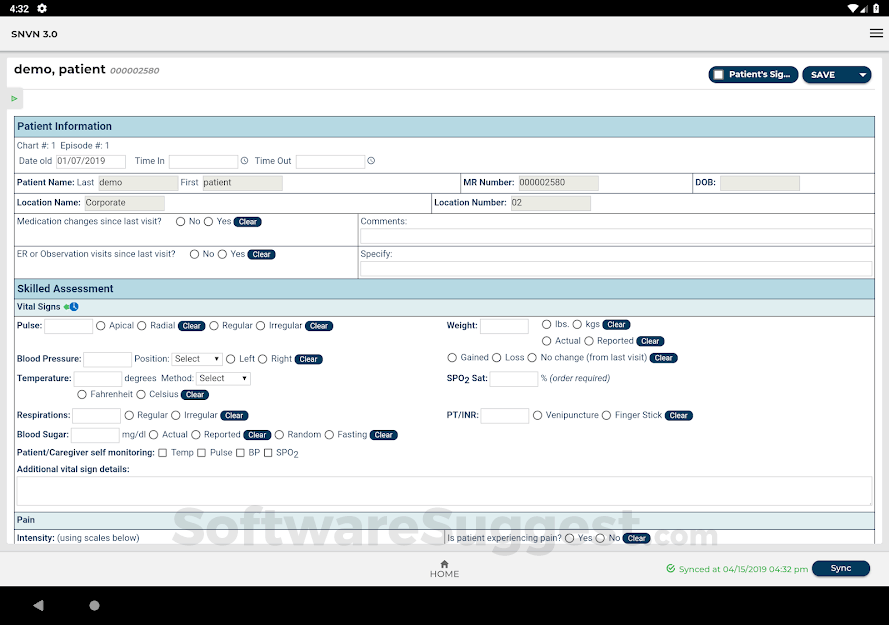
Task: Click the settings gear in the status bar
Action: [40, 8]
